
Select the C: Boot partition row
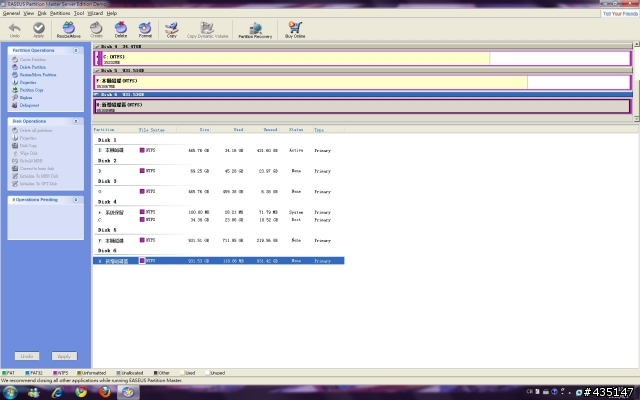coord(218,220)
